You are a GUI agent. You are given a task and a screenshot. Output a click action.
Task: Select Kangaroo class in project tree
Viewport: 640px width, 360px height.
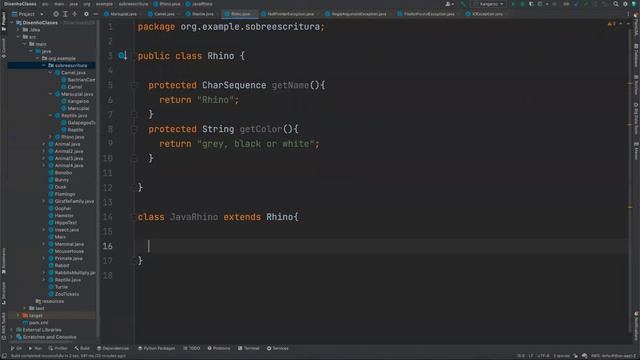coord(75,101)
